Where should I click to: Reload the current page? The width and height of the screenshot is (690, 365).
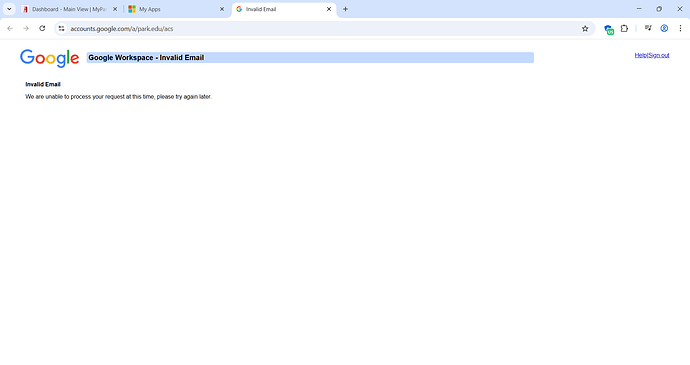click(42, 29)
